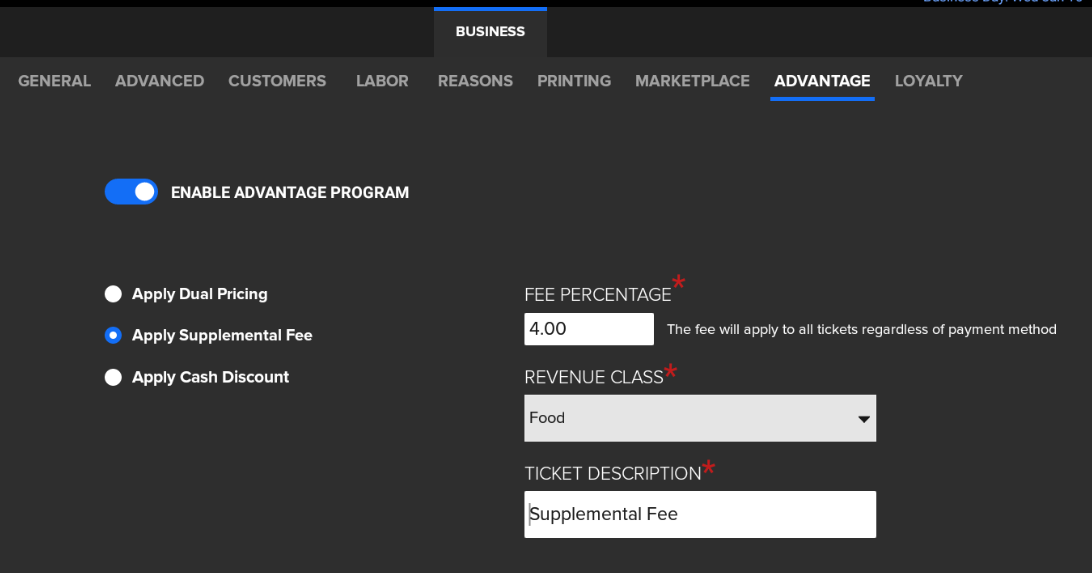Click the Revenue Class dropdown arrow

(863, 419)
